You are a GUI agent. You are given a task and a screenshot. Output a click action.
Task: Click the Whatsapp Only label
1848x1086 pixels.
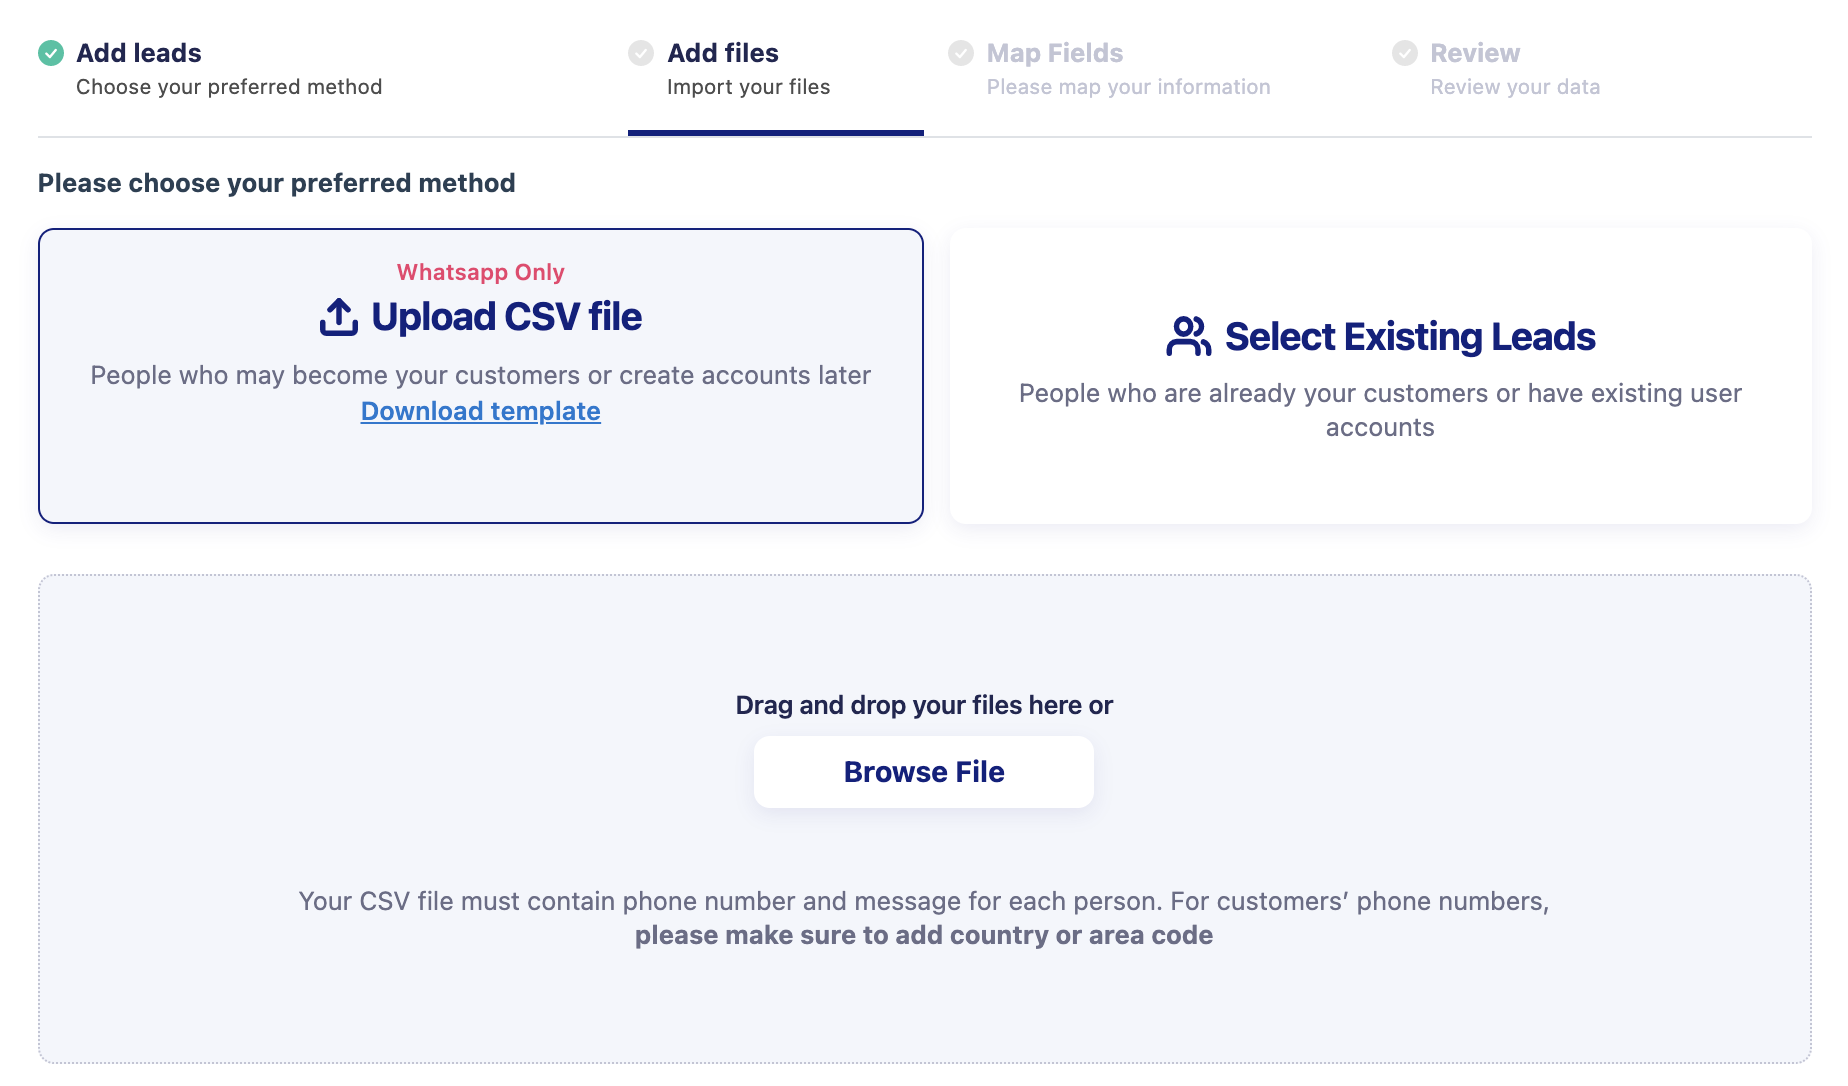coord(481,272)
